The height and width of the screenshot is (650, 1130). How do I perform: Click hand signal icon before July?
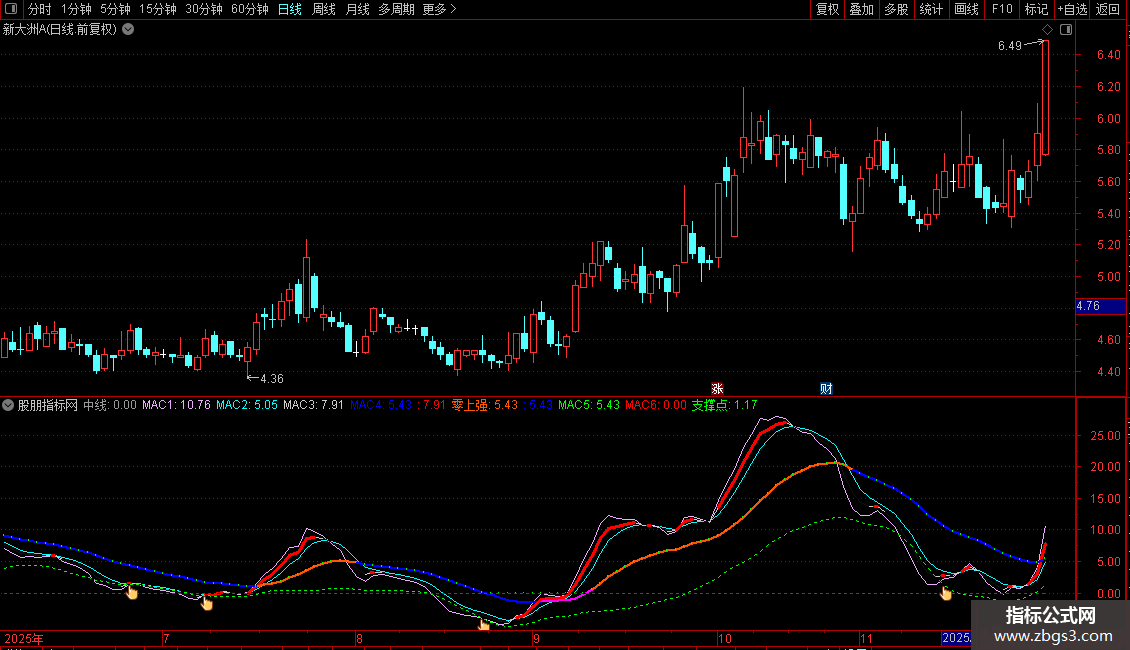pos(131,592)
